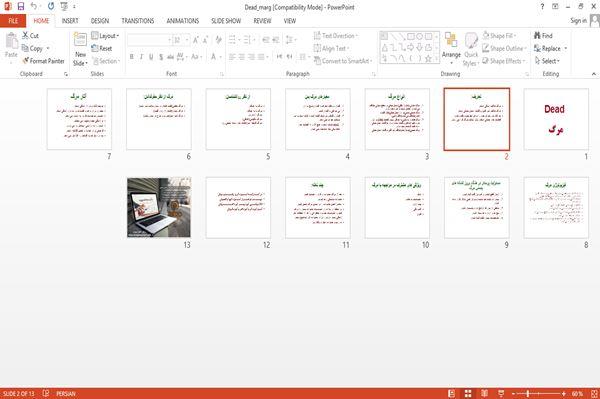Open the Replace dropdown arrow
The image size is (600, 399).
(x=566, y=49)
